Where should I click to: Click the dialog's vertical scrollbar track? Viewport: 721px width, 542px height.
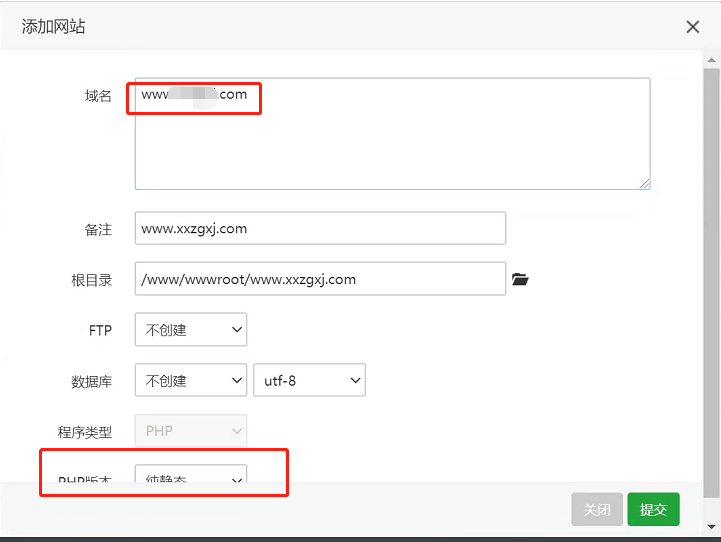711,300
